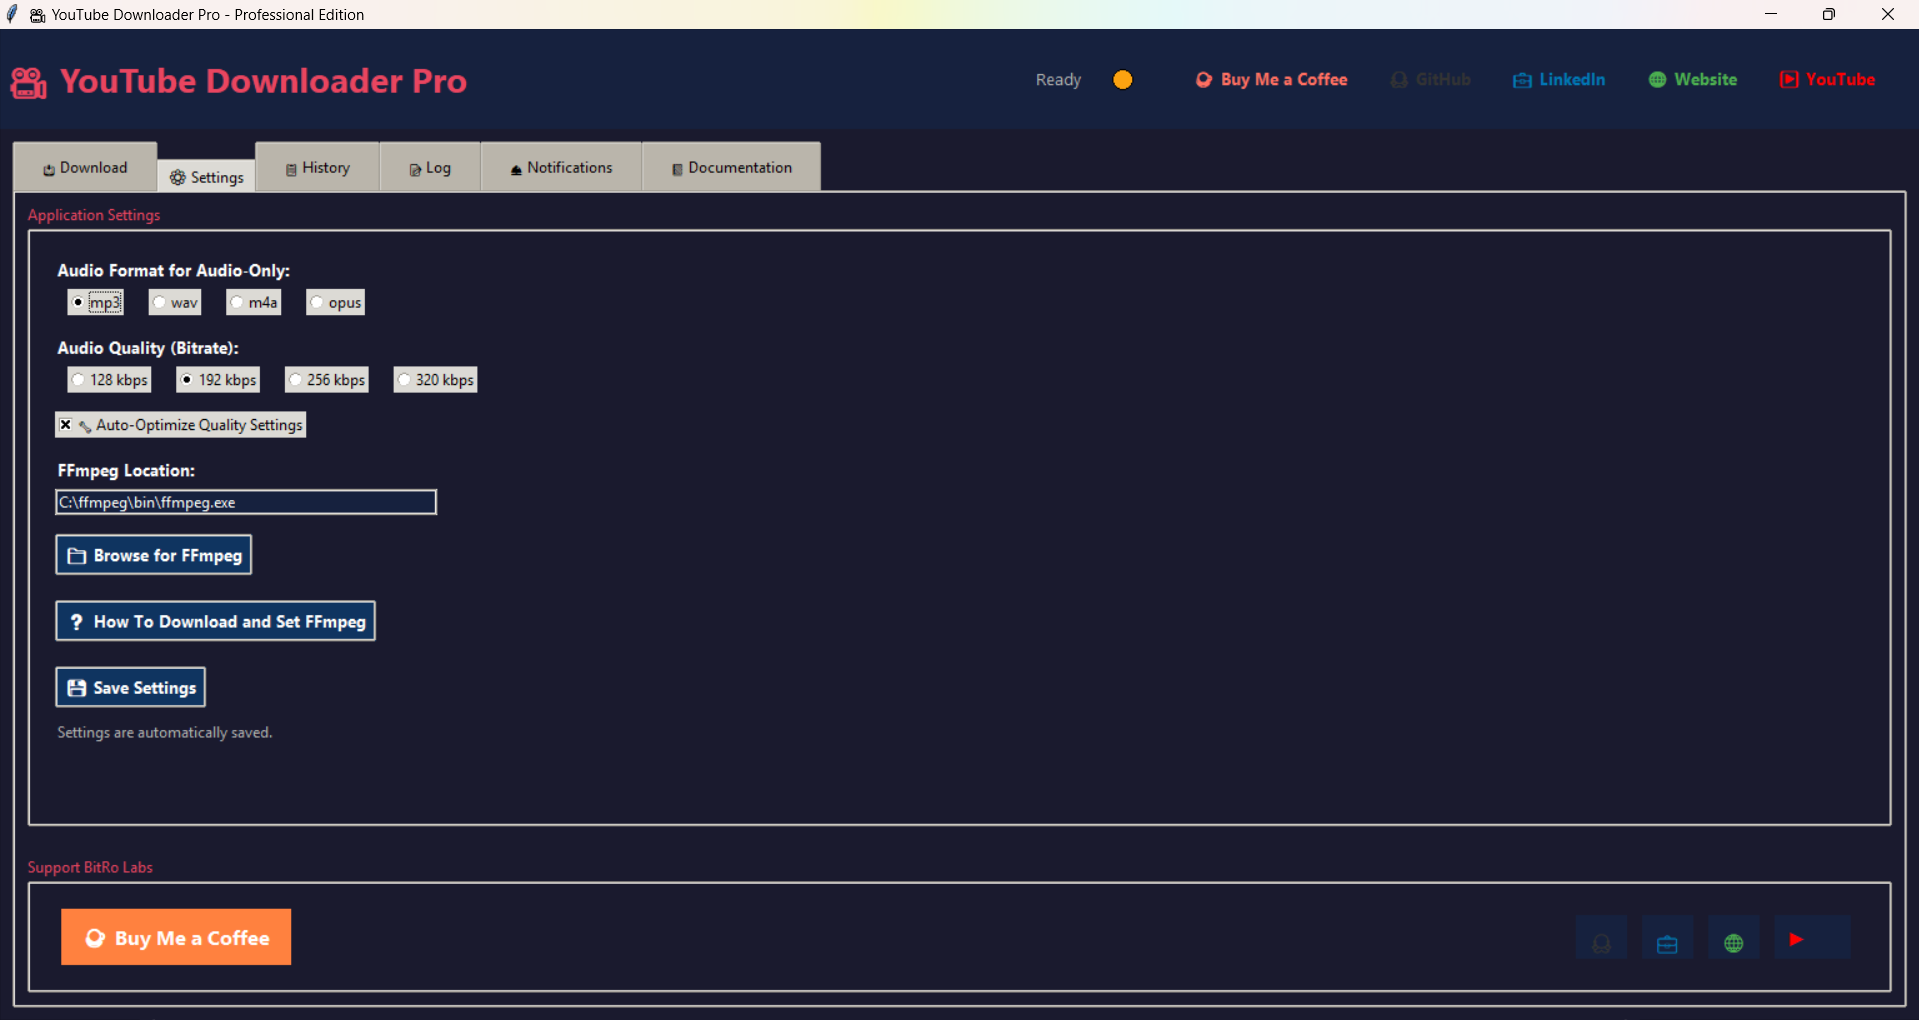The width and height of the screenshot is (1919, 1020).
Task: Click the YouTube Downloader Pro camera logo
Action: [x=27, y=81]
